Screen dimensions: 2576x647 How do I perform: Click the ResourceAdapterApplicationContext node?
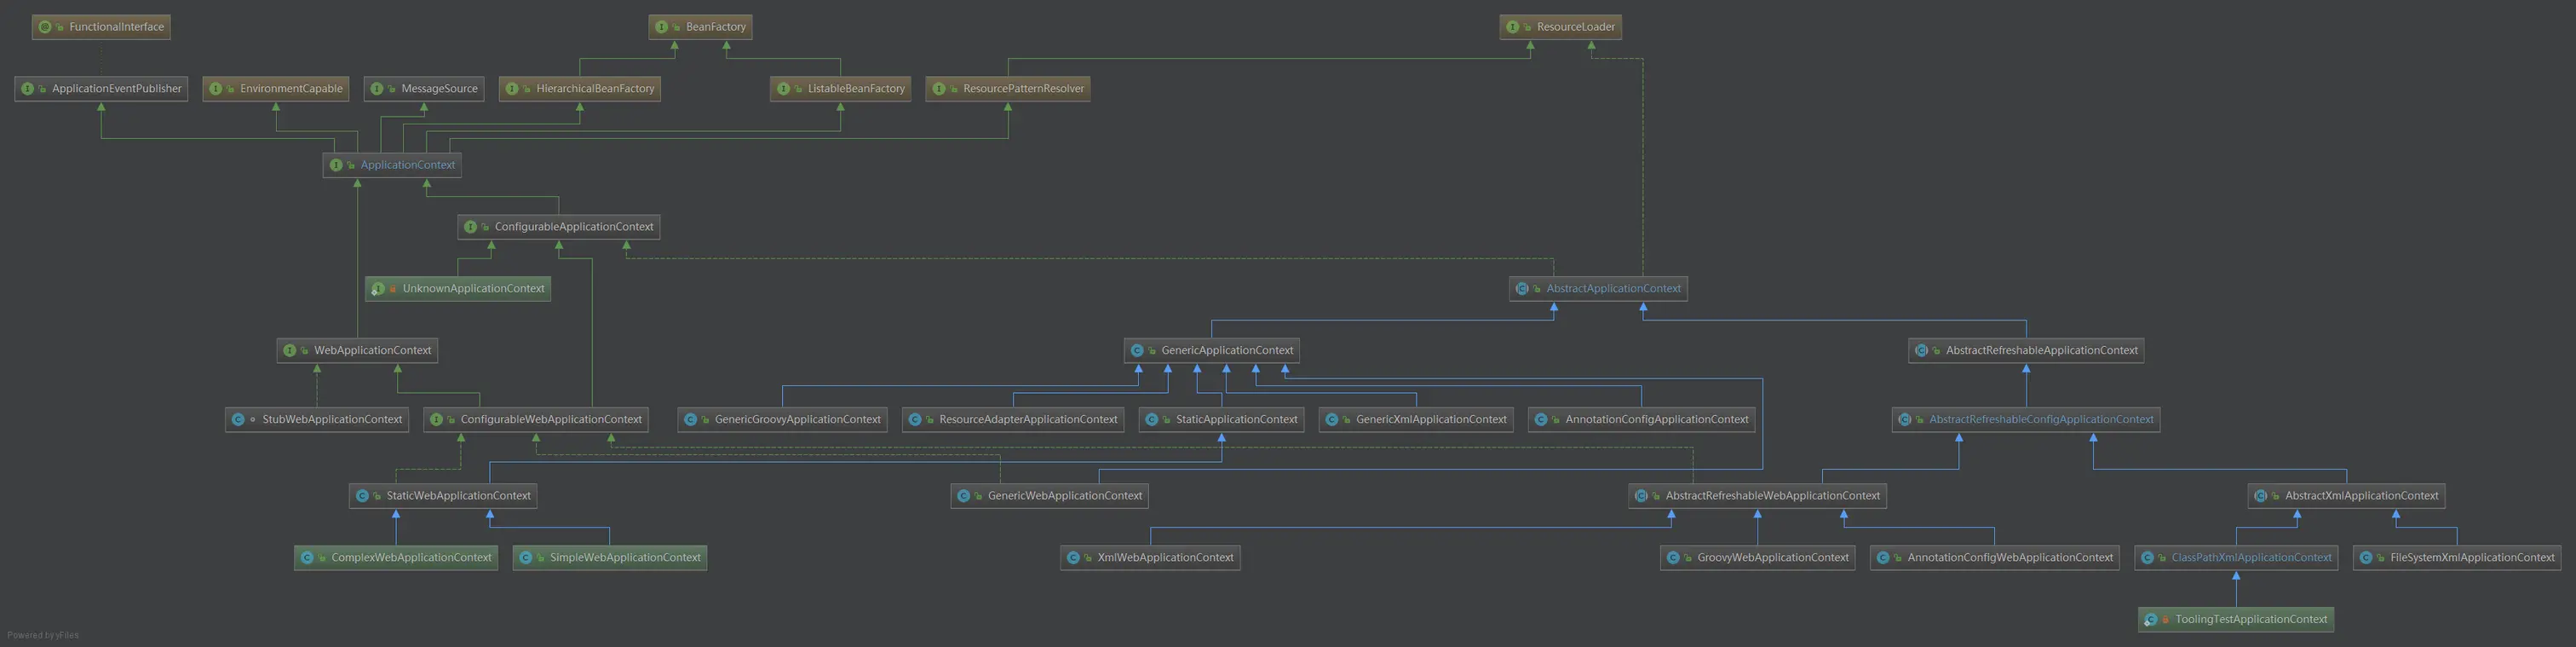1013,420
